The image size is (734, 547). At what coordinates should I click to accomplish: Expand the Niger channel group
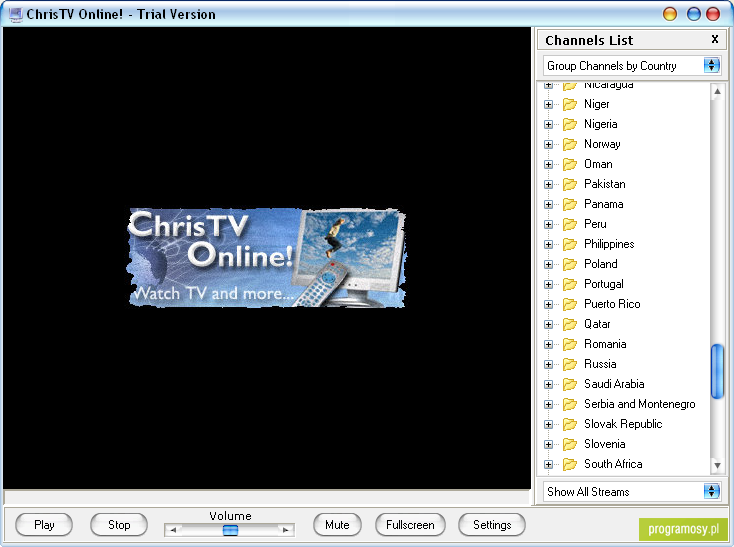pos(549,104)
